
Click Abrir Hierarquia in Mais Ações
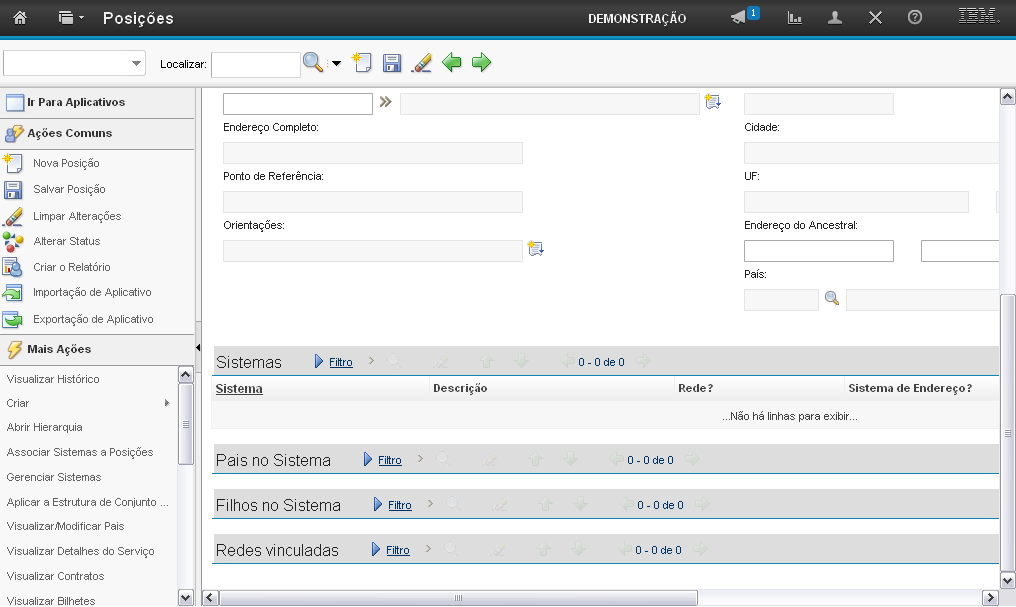click(44, 427)
